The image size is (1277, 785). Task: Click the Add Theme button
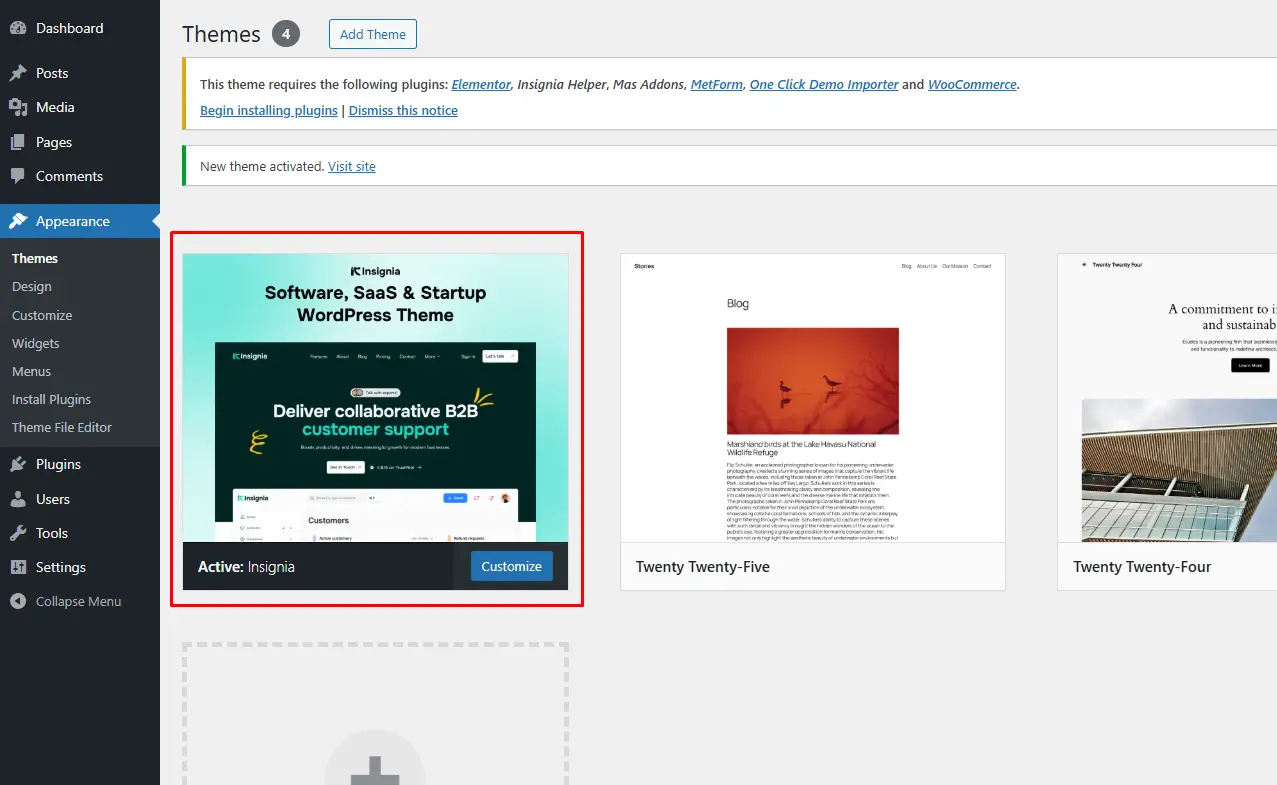[x=373, y=34]
